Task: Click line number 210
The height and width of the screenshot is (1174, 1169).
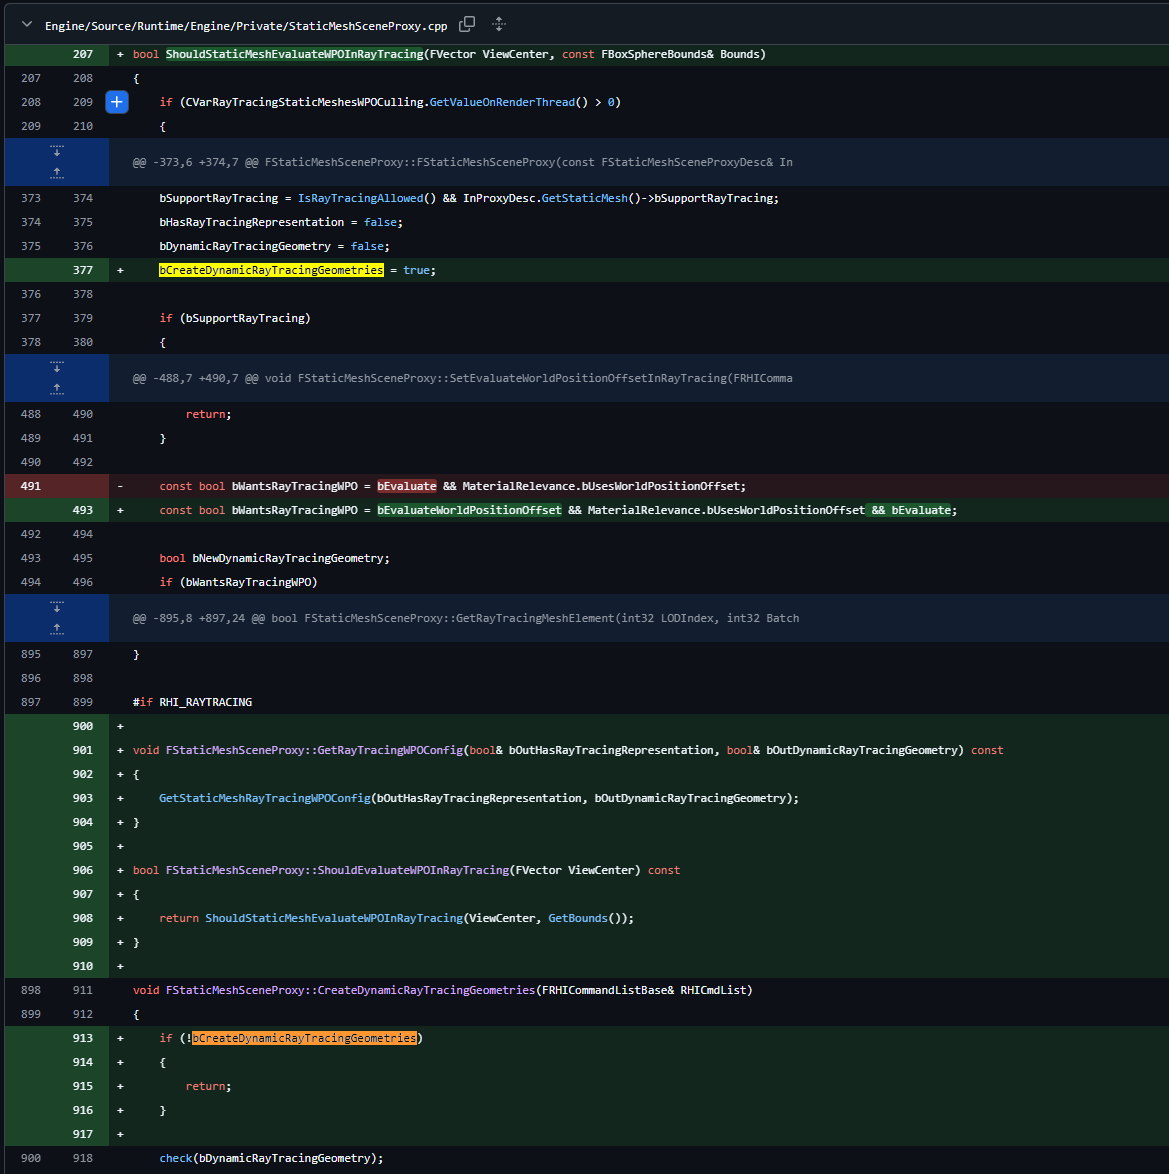Action: click(x=83, y=127)
